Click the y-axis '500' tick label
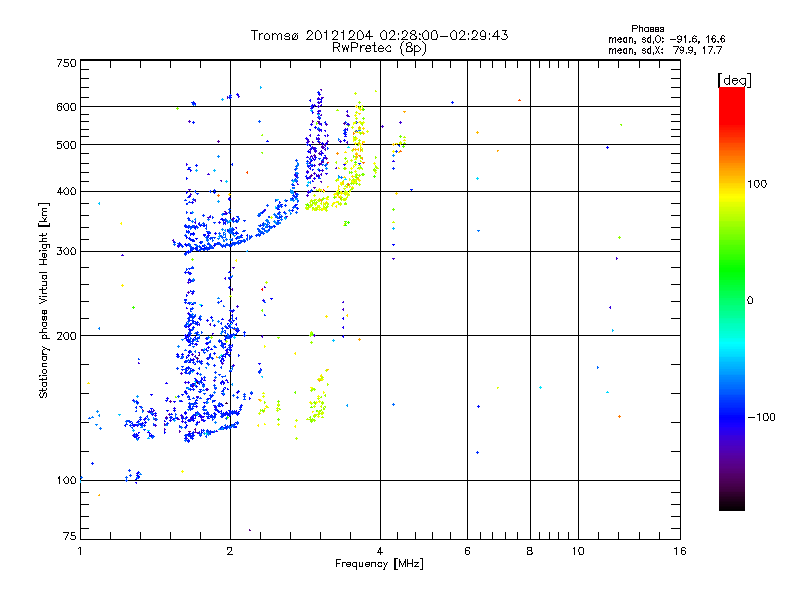Screen dimensions: 800x600 point(66,145)
